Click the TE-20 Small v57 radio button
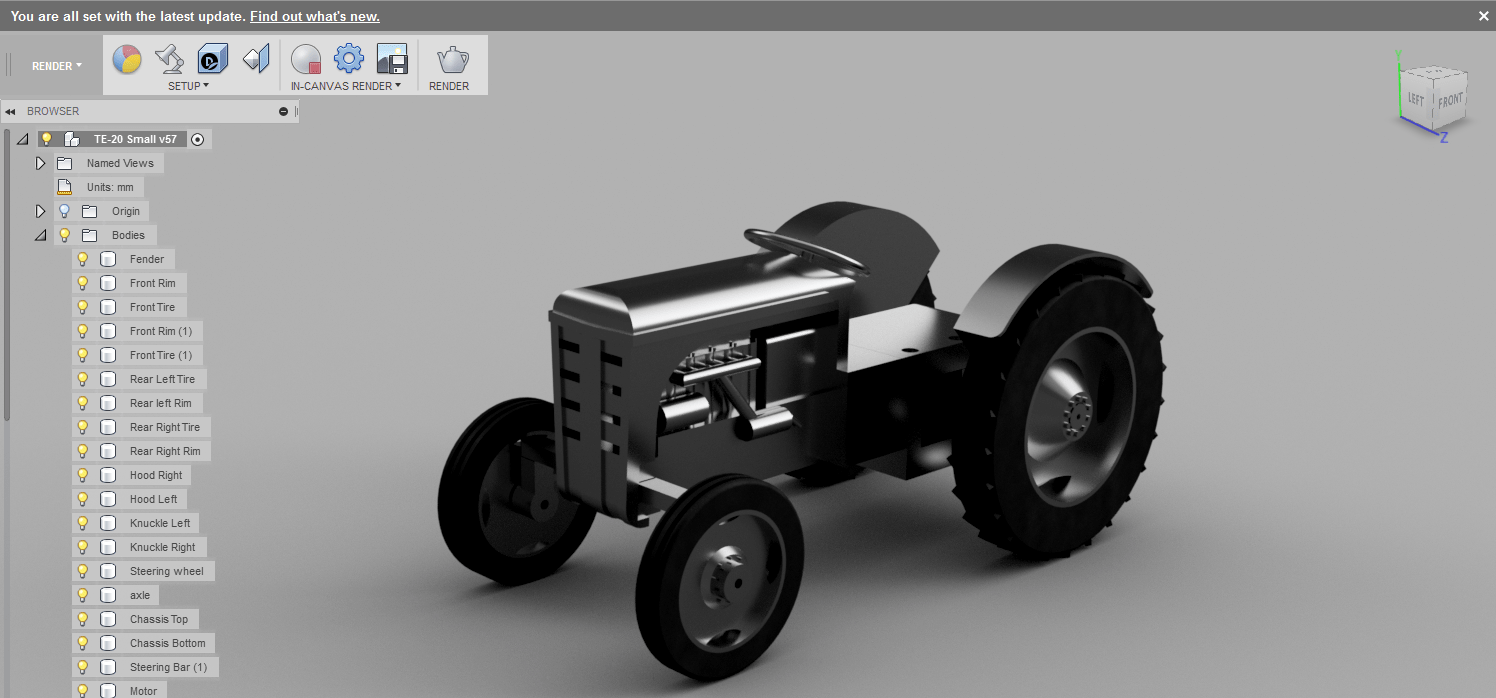Screen dimensions: 1496x698 click(x=198, y=139)
